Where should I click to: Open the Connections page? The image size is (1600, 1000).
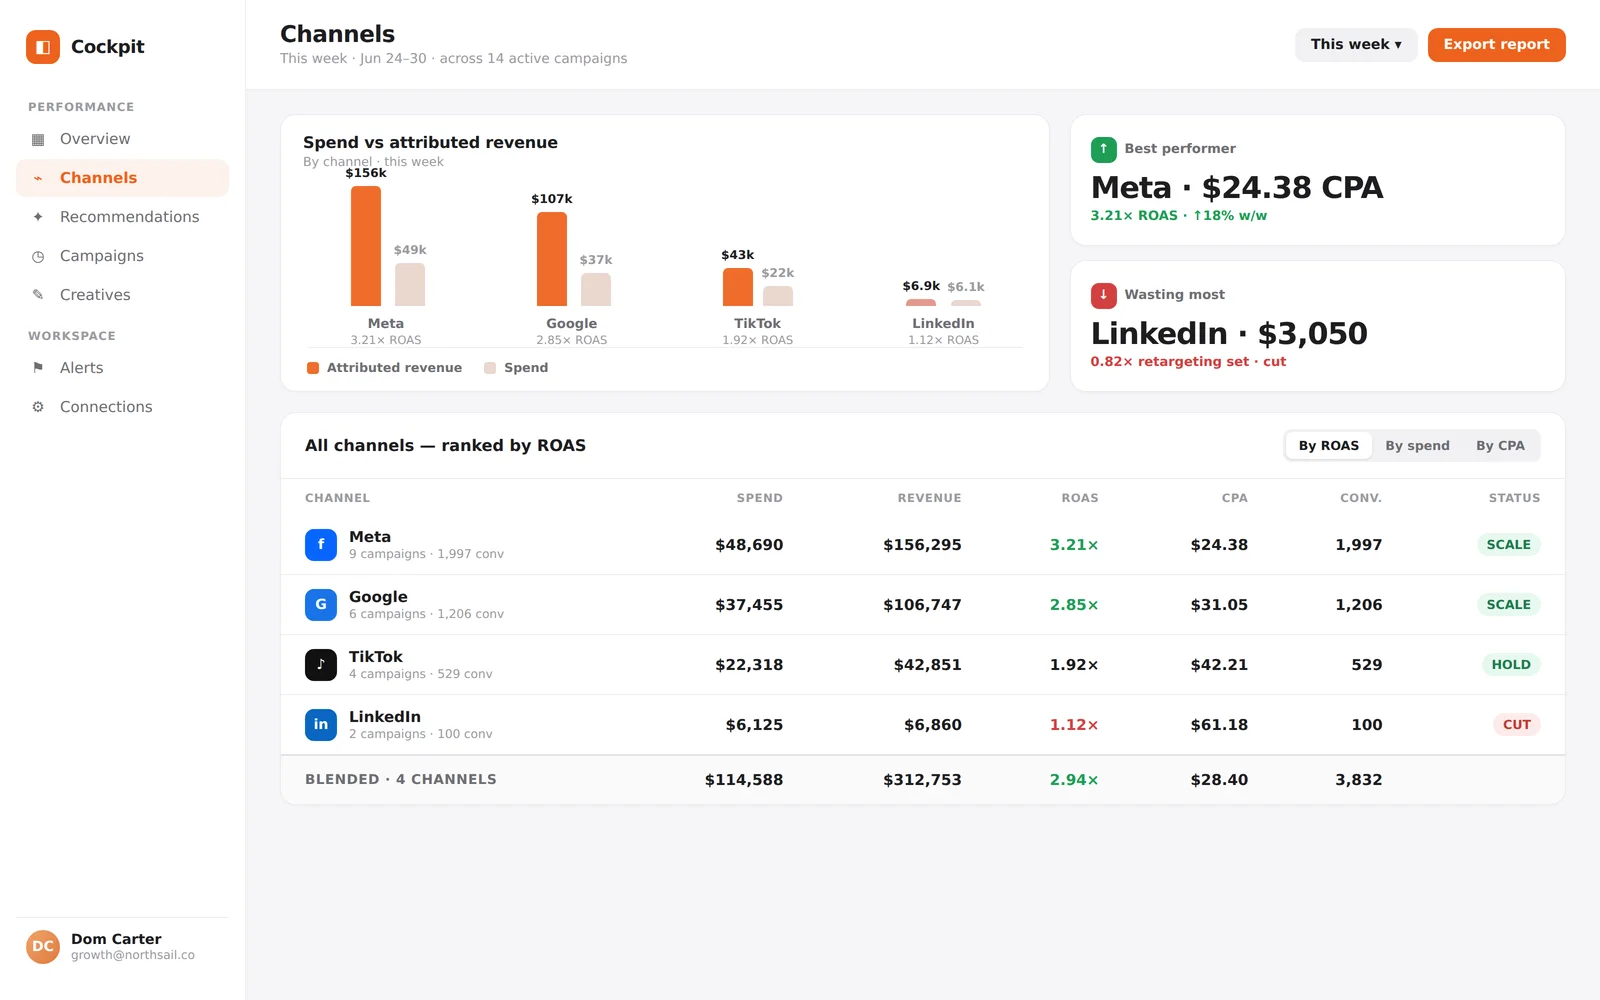[x=122, y=407]
